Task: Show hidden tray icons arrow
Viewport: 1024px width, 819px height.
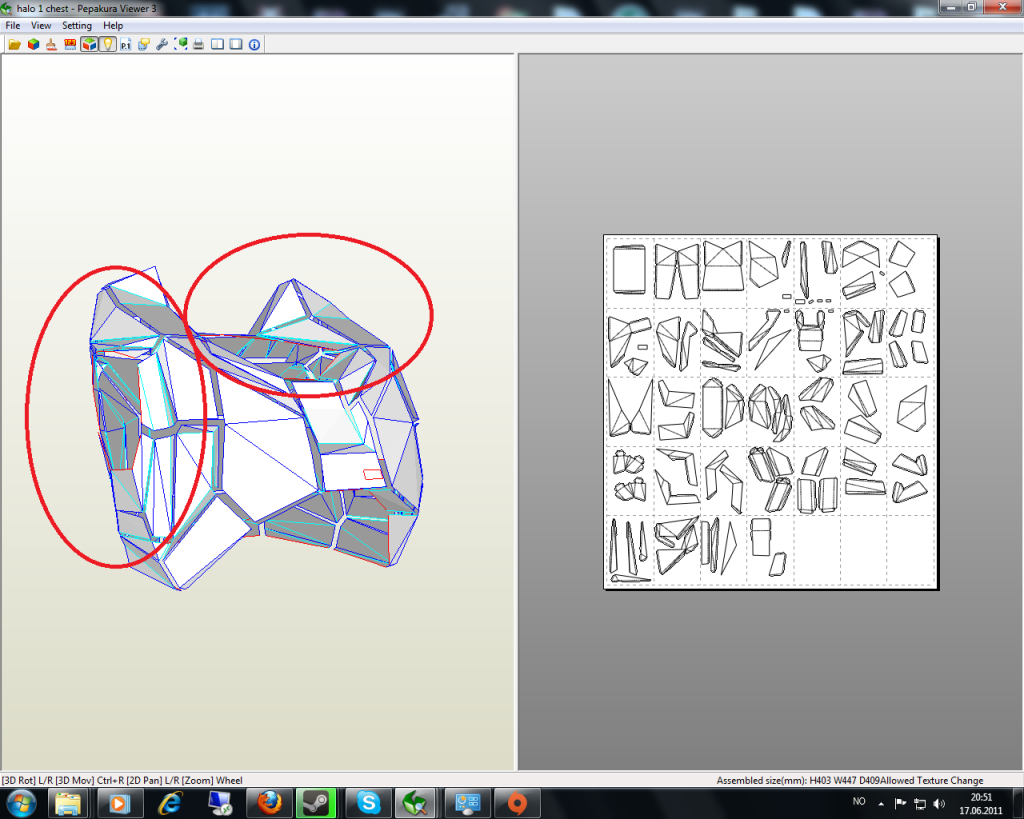Action: click(x=881, y=804)
